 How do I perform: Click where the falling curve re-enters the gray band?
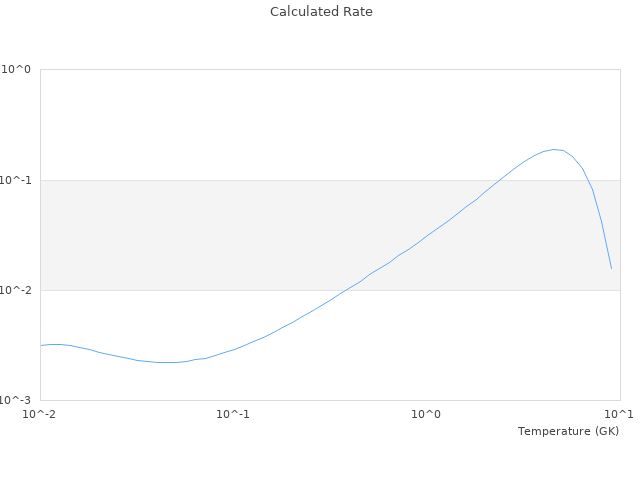(590, 180)
